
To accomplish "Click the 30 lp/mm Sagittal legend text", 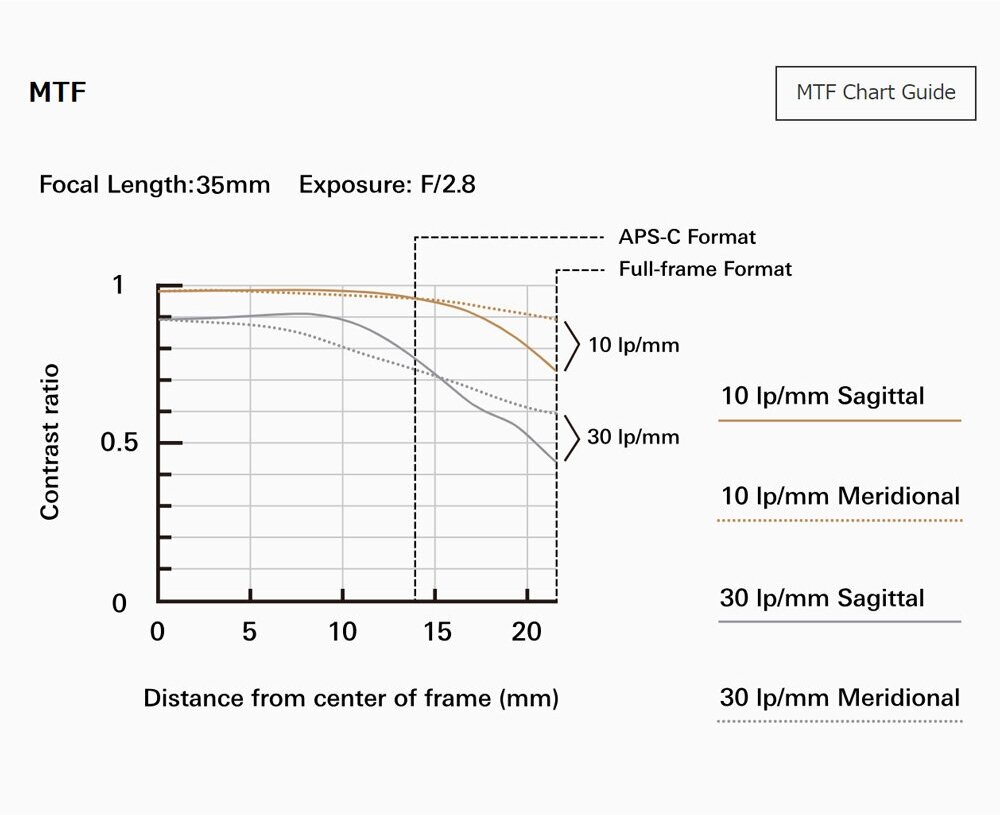I will point(822,598).
